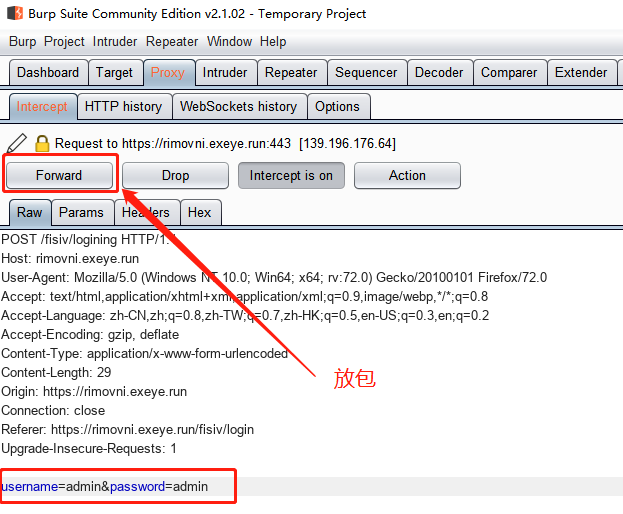Click the Content-Length: 29 line
The image size is (623, 514).
[x=56, y=372]
